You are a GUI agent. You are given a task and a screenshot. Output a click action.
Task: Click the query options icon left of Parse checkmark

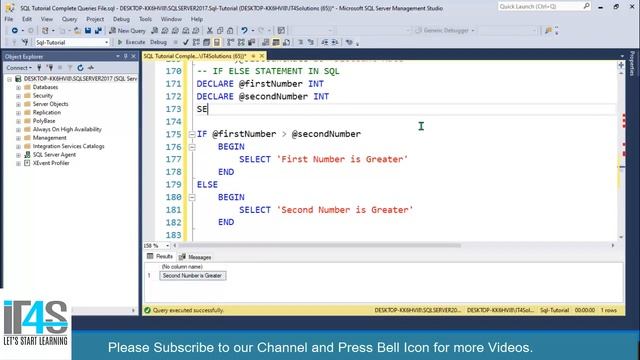[x=176, y=42]
